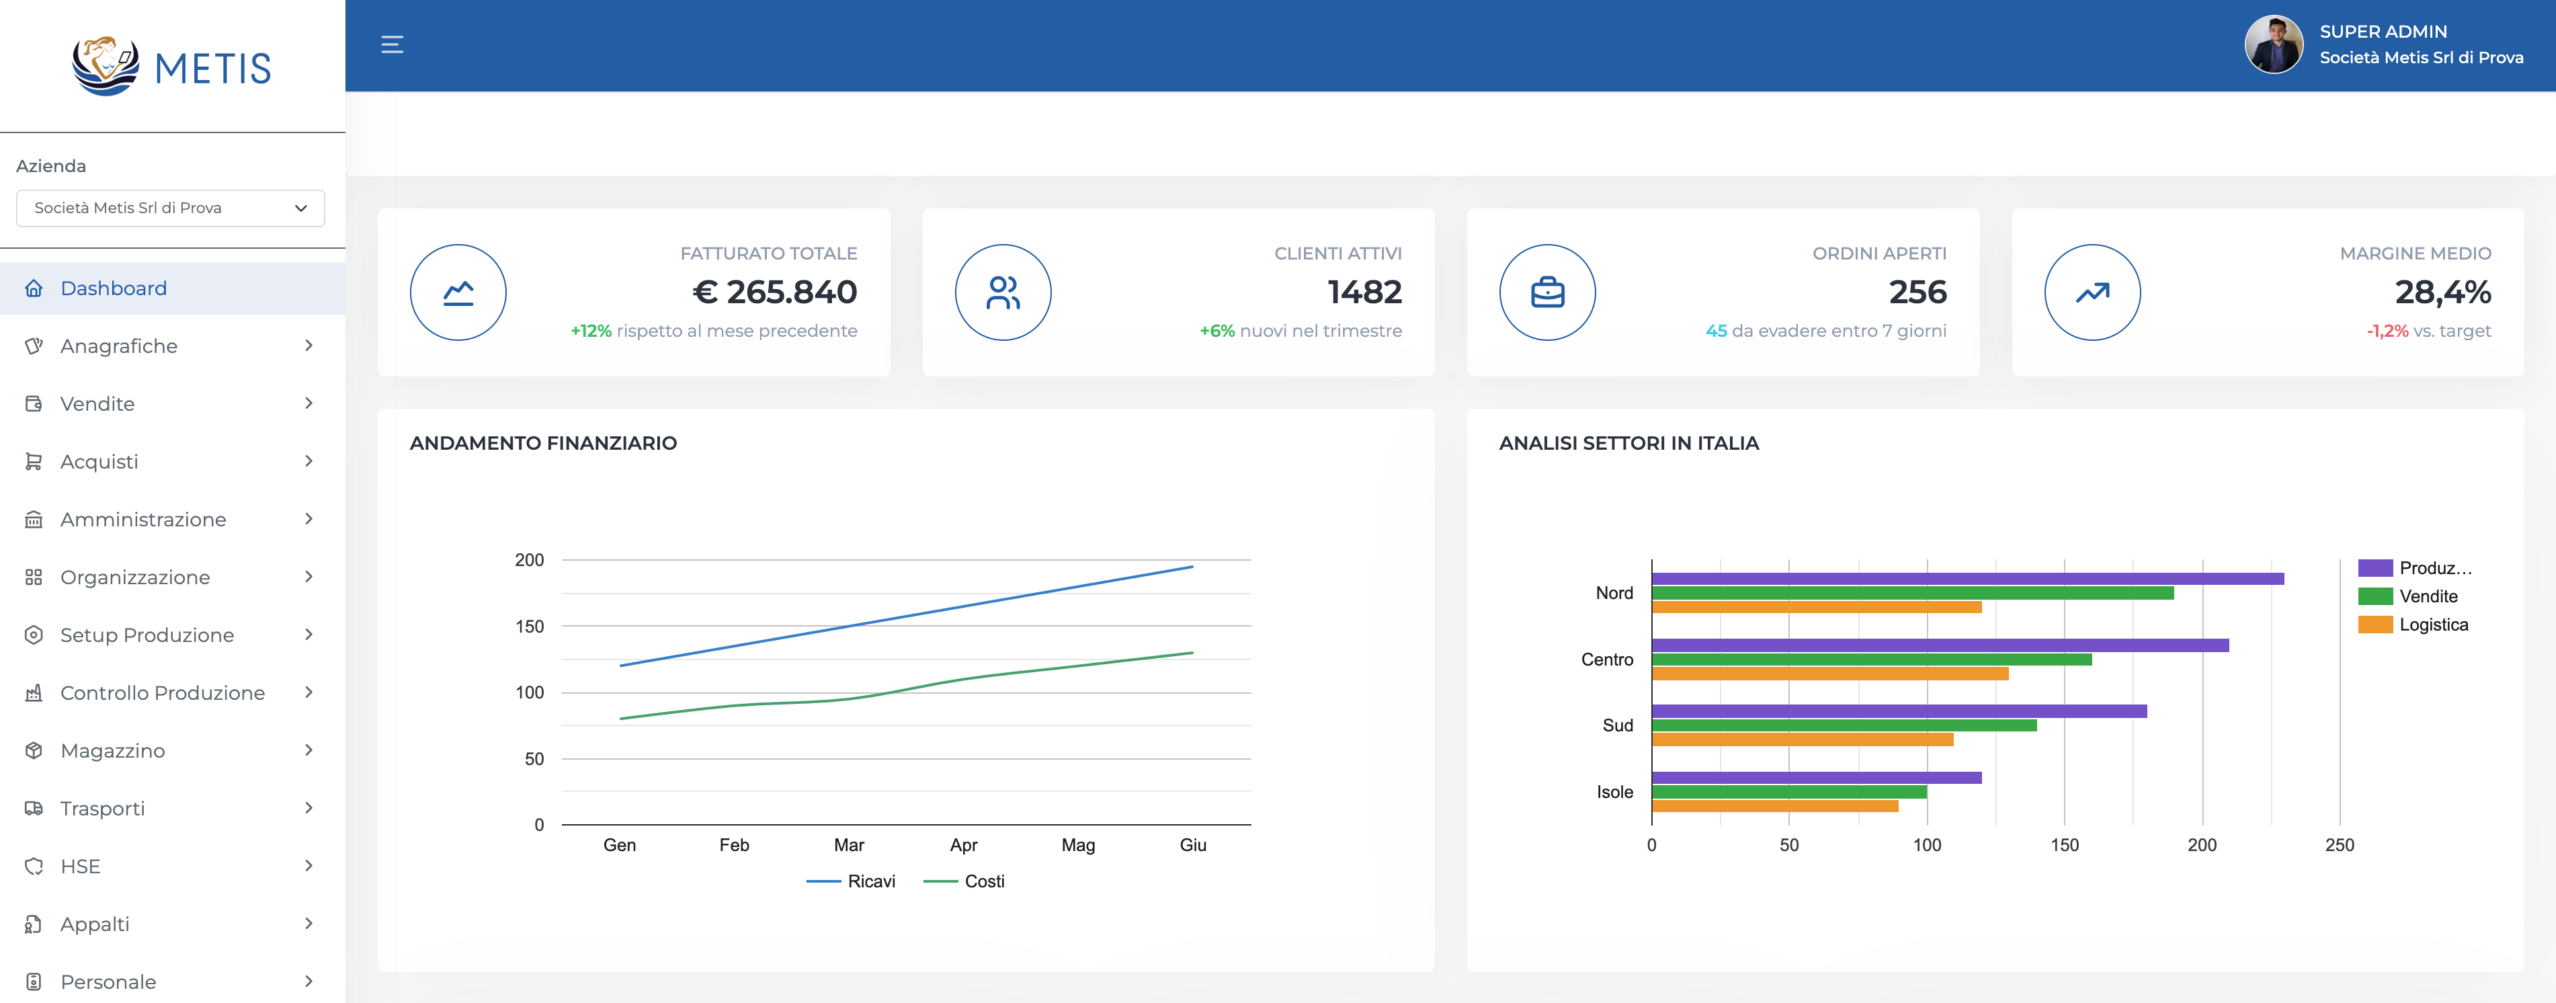Click the Acquisti cart icon
Image resolution: width=2556 pixels, height=1003 pixels.
click(34, 461)
